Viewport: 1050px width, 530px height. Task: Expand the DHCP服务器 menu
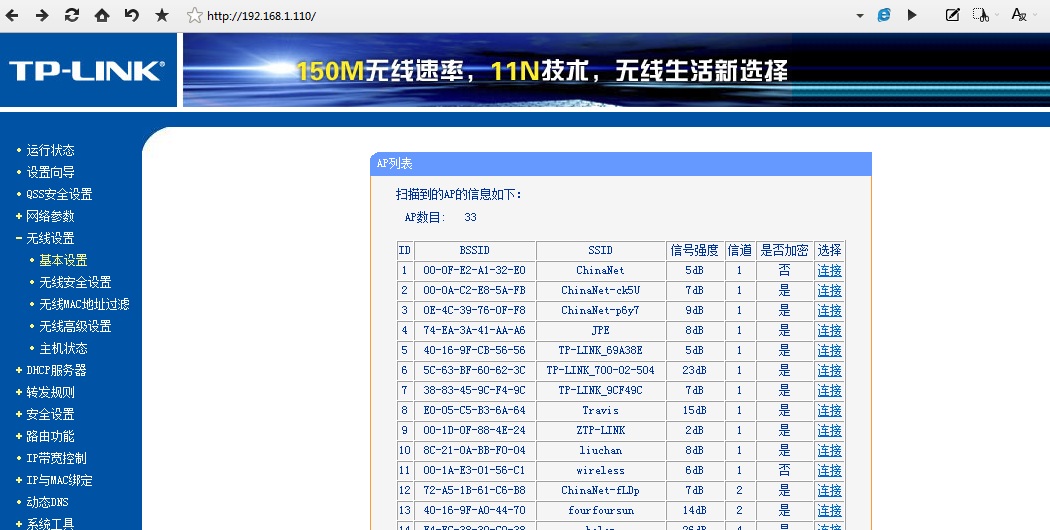56,371
